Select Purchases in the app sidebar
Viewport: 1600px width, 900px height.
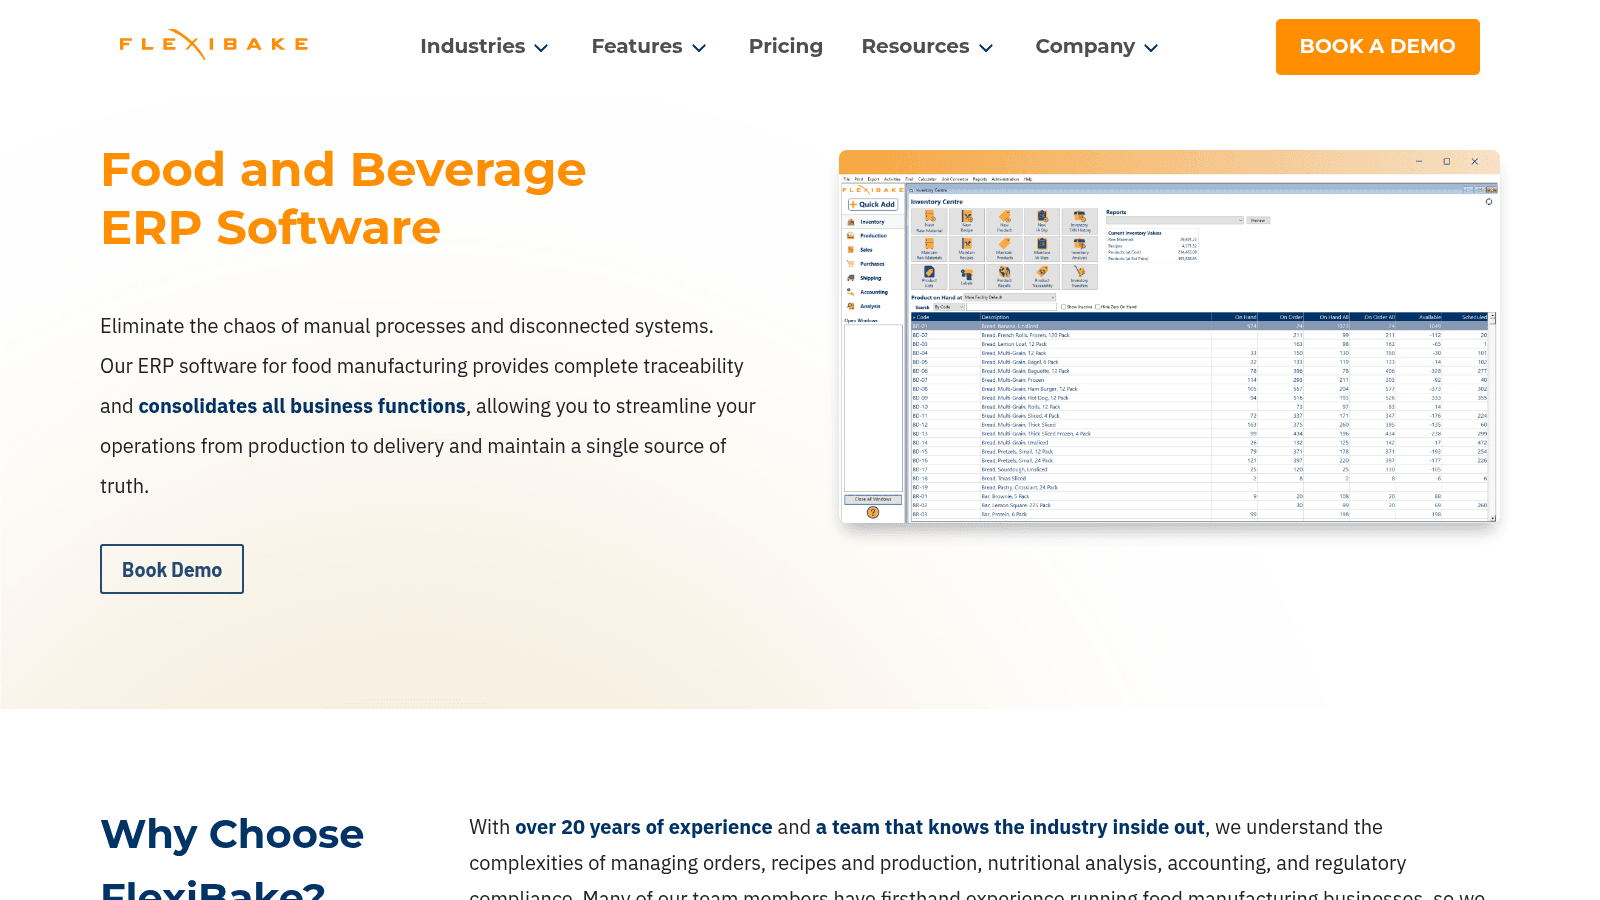tap(873, 264)
